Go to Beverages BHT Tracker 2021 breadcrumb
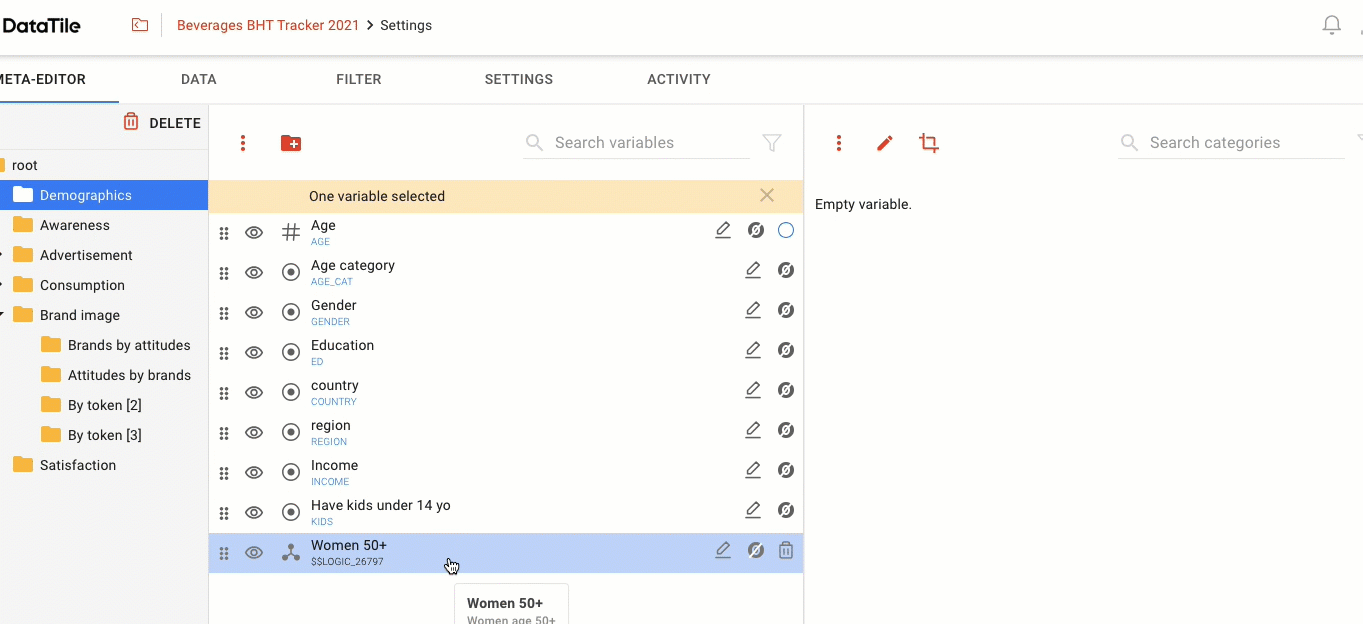Image resolution: width=1363 pixels, height=624 pixels. tap(267, 25)
